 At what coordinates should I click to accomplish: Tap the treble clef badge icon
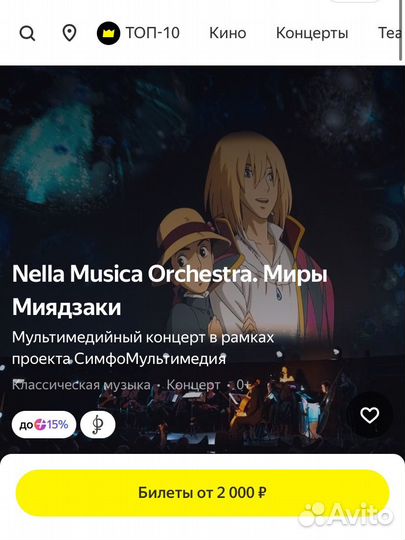(x=98, y=425)
